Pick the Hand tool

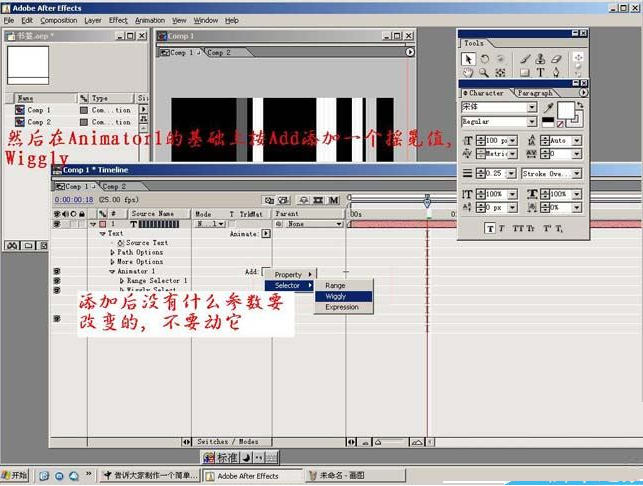point(468,73)
